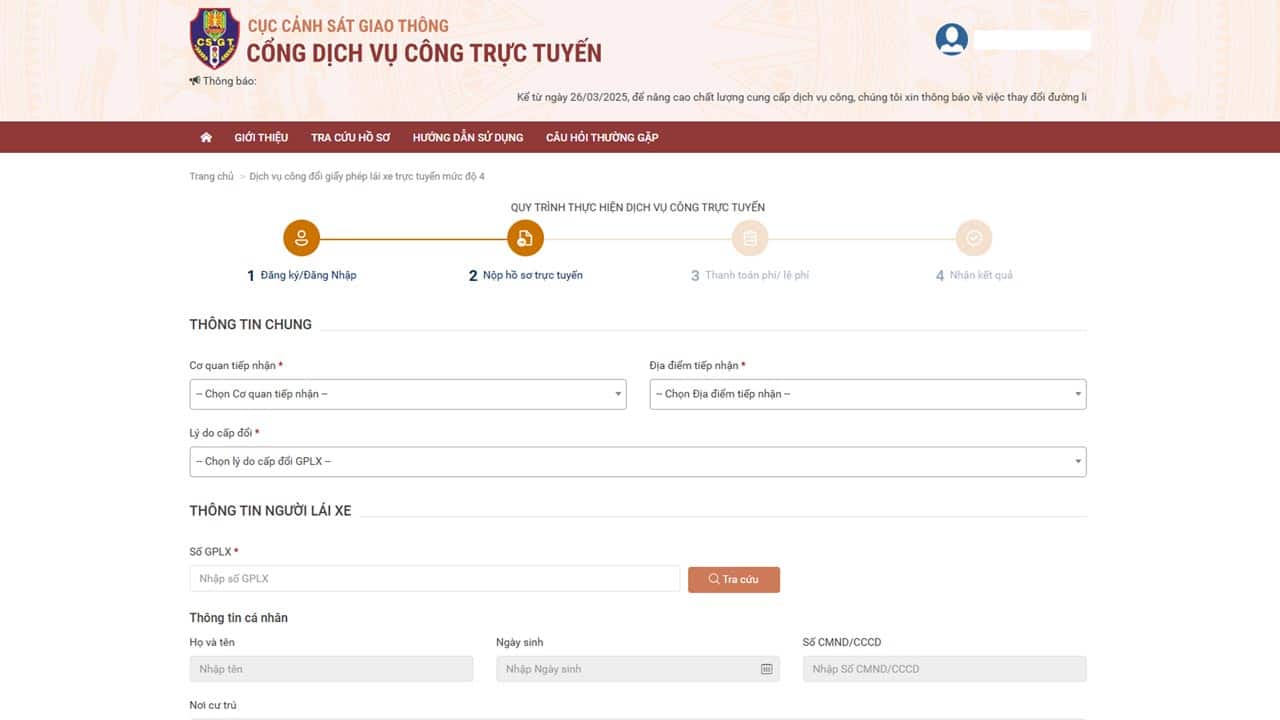Click the THÔNG TIN CHUNG heading
The image size is (1280, 720).
coord(251,324)
